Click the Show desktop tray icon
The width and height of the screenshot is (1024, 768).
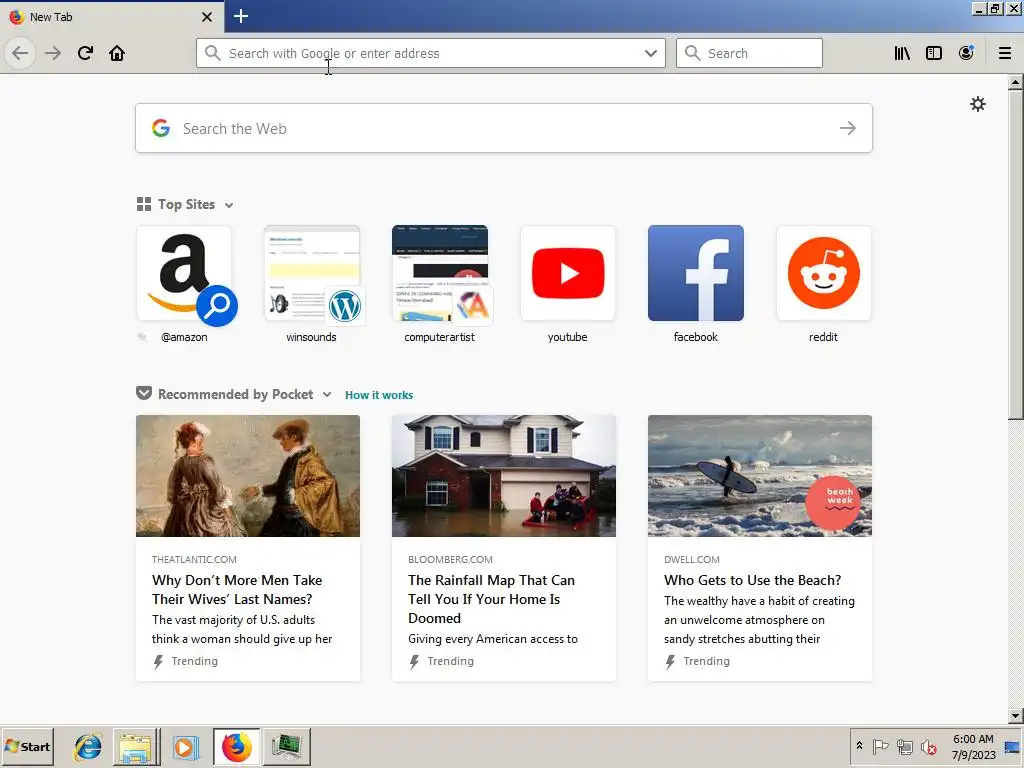pyautogui.click(x=1013, y=746)
